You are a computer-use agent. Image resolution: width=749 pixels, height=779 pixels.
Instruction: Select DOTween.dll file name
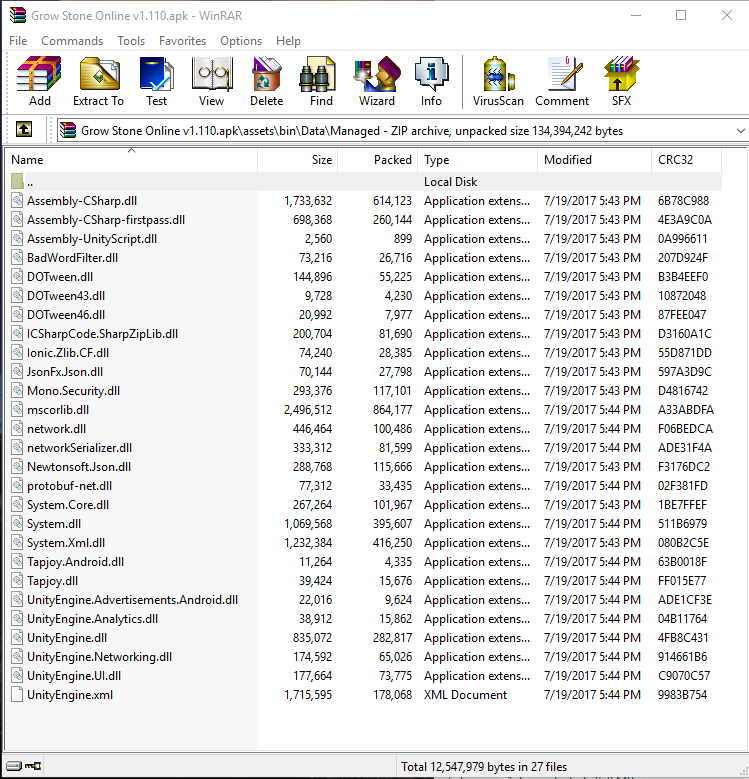click(x=60, y=277)
